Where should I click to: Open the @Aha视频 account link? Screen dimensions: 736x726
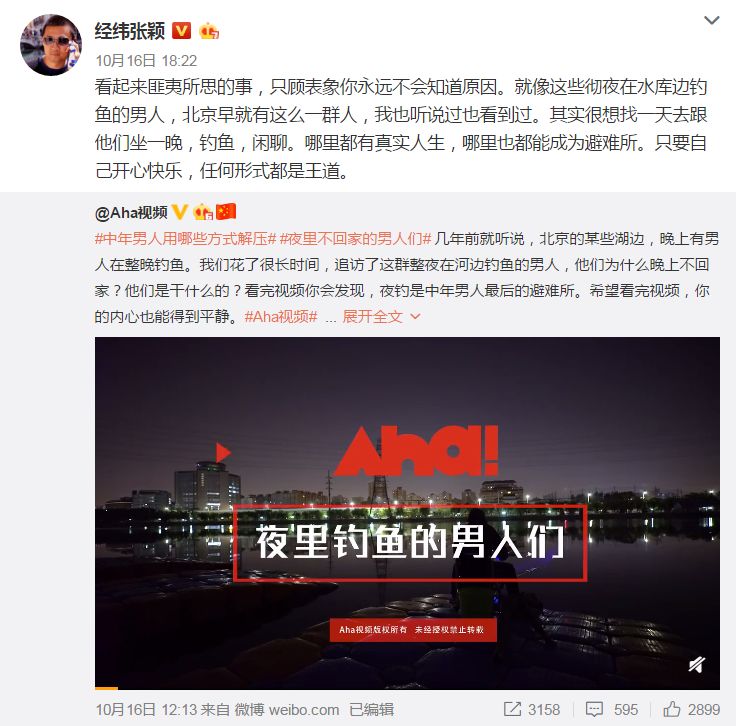pos(131,213)
